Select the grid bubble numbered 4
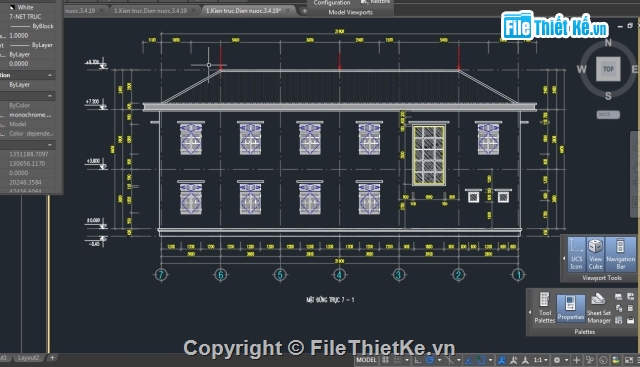 [x=339, y=275]
